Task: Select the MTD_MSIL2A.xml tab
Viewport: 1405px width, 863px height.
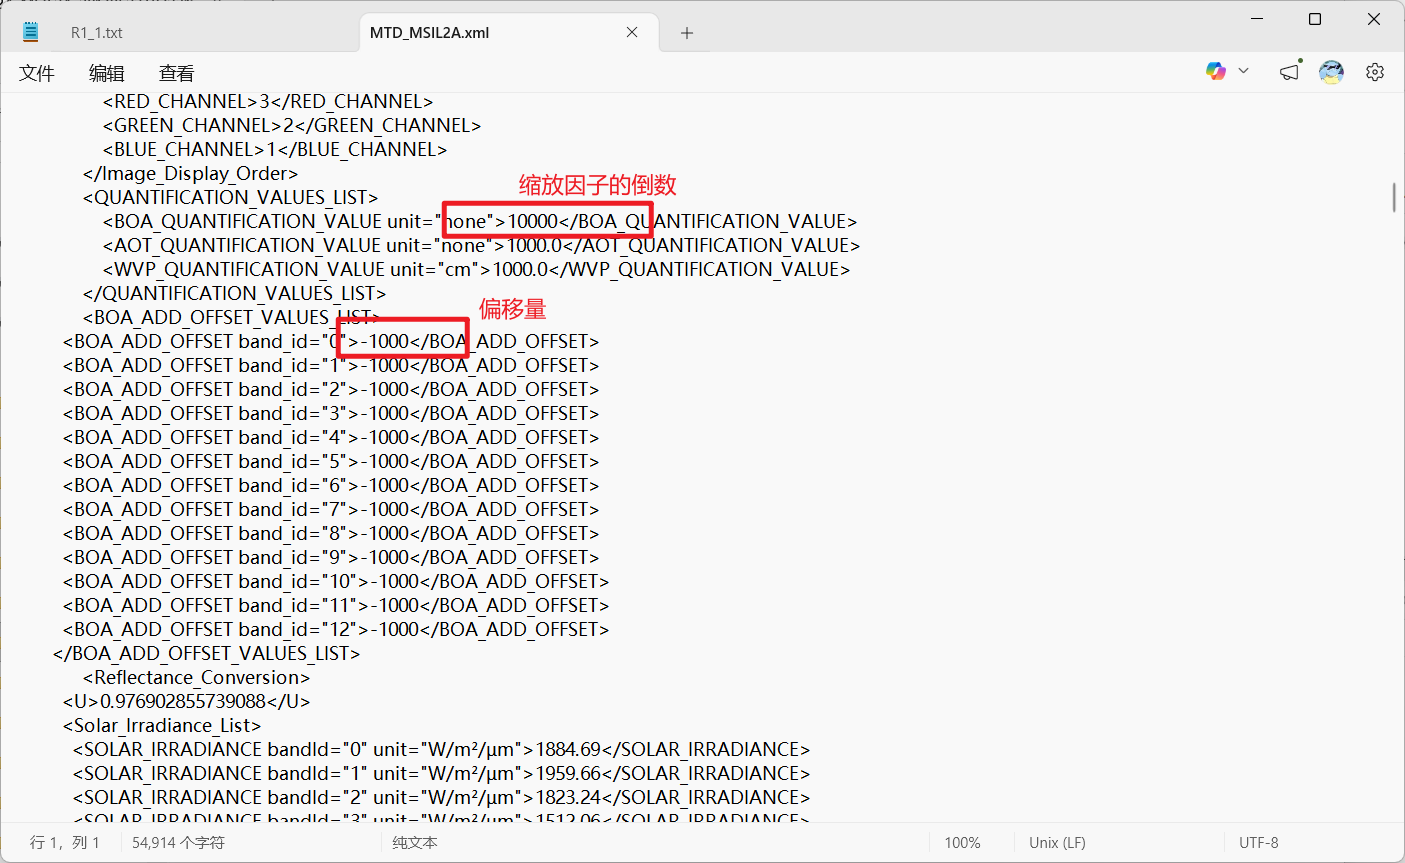Action: tap(430, 32)
